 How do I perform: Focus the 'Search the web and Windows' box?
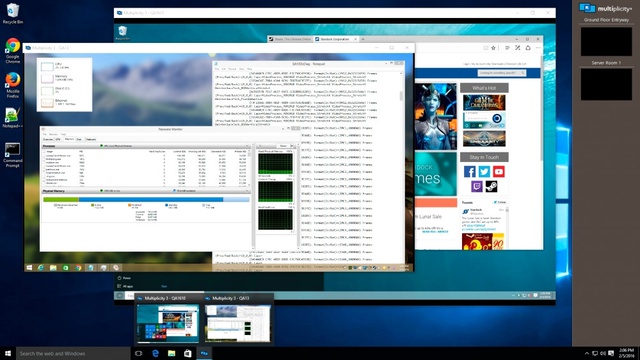coord(73,353)
